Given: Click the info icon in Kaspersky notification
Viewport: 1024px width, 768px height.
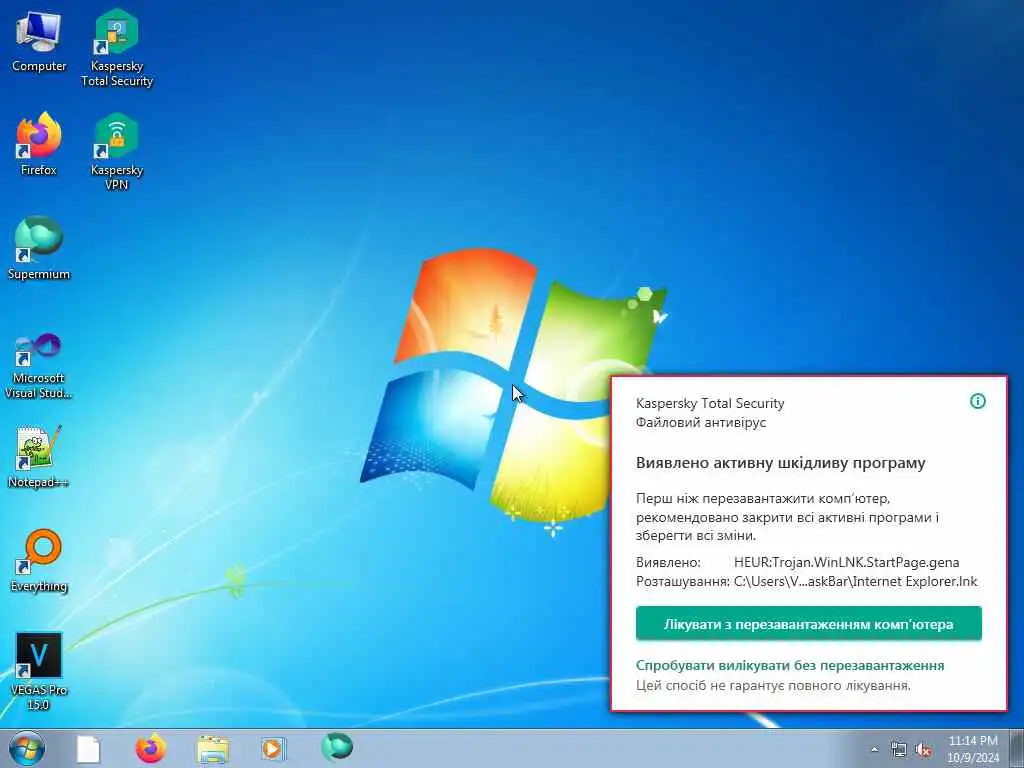Looking at the screenshot, I should [978, 401].
